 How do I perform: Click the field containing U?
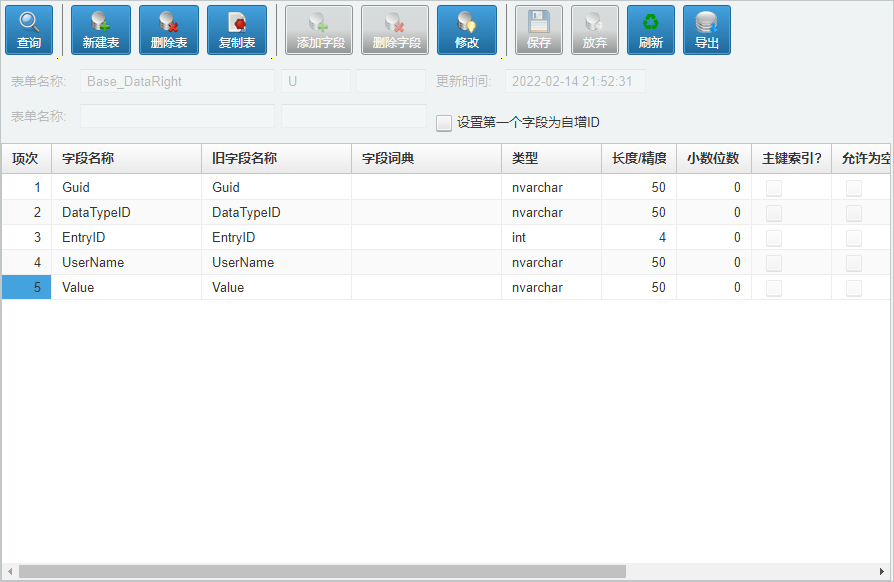(x=316, y=82)
